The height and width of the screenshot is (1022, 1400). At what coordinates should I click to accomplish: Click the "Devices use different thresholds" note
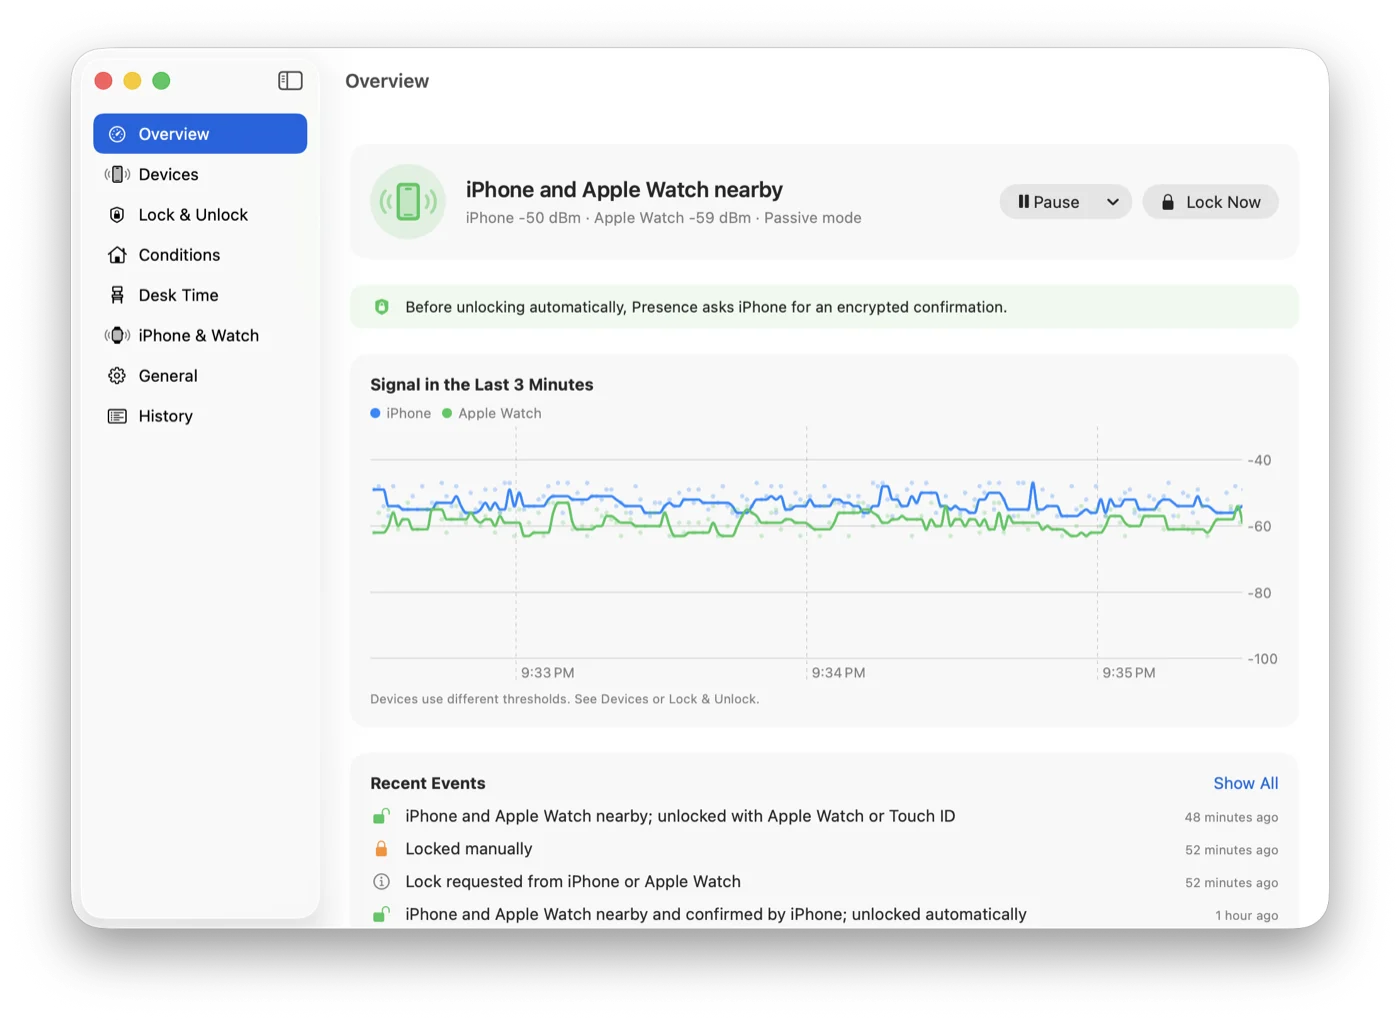565,699
